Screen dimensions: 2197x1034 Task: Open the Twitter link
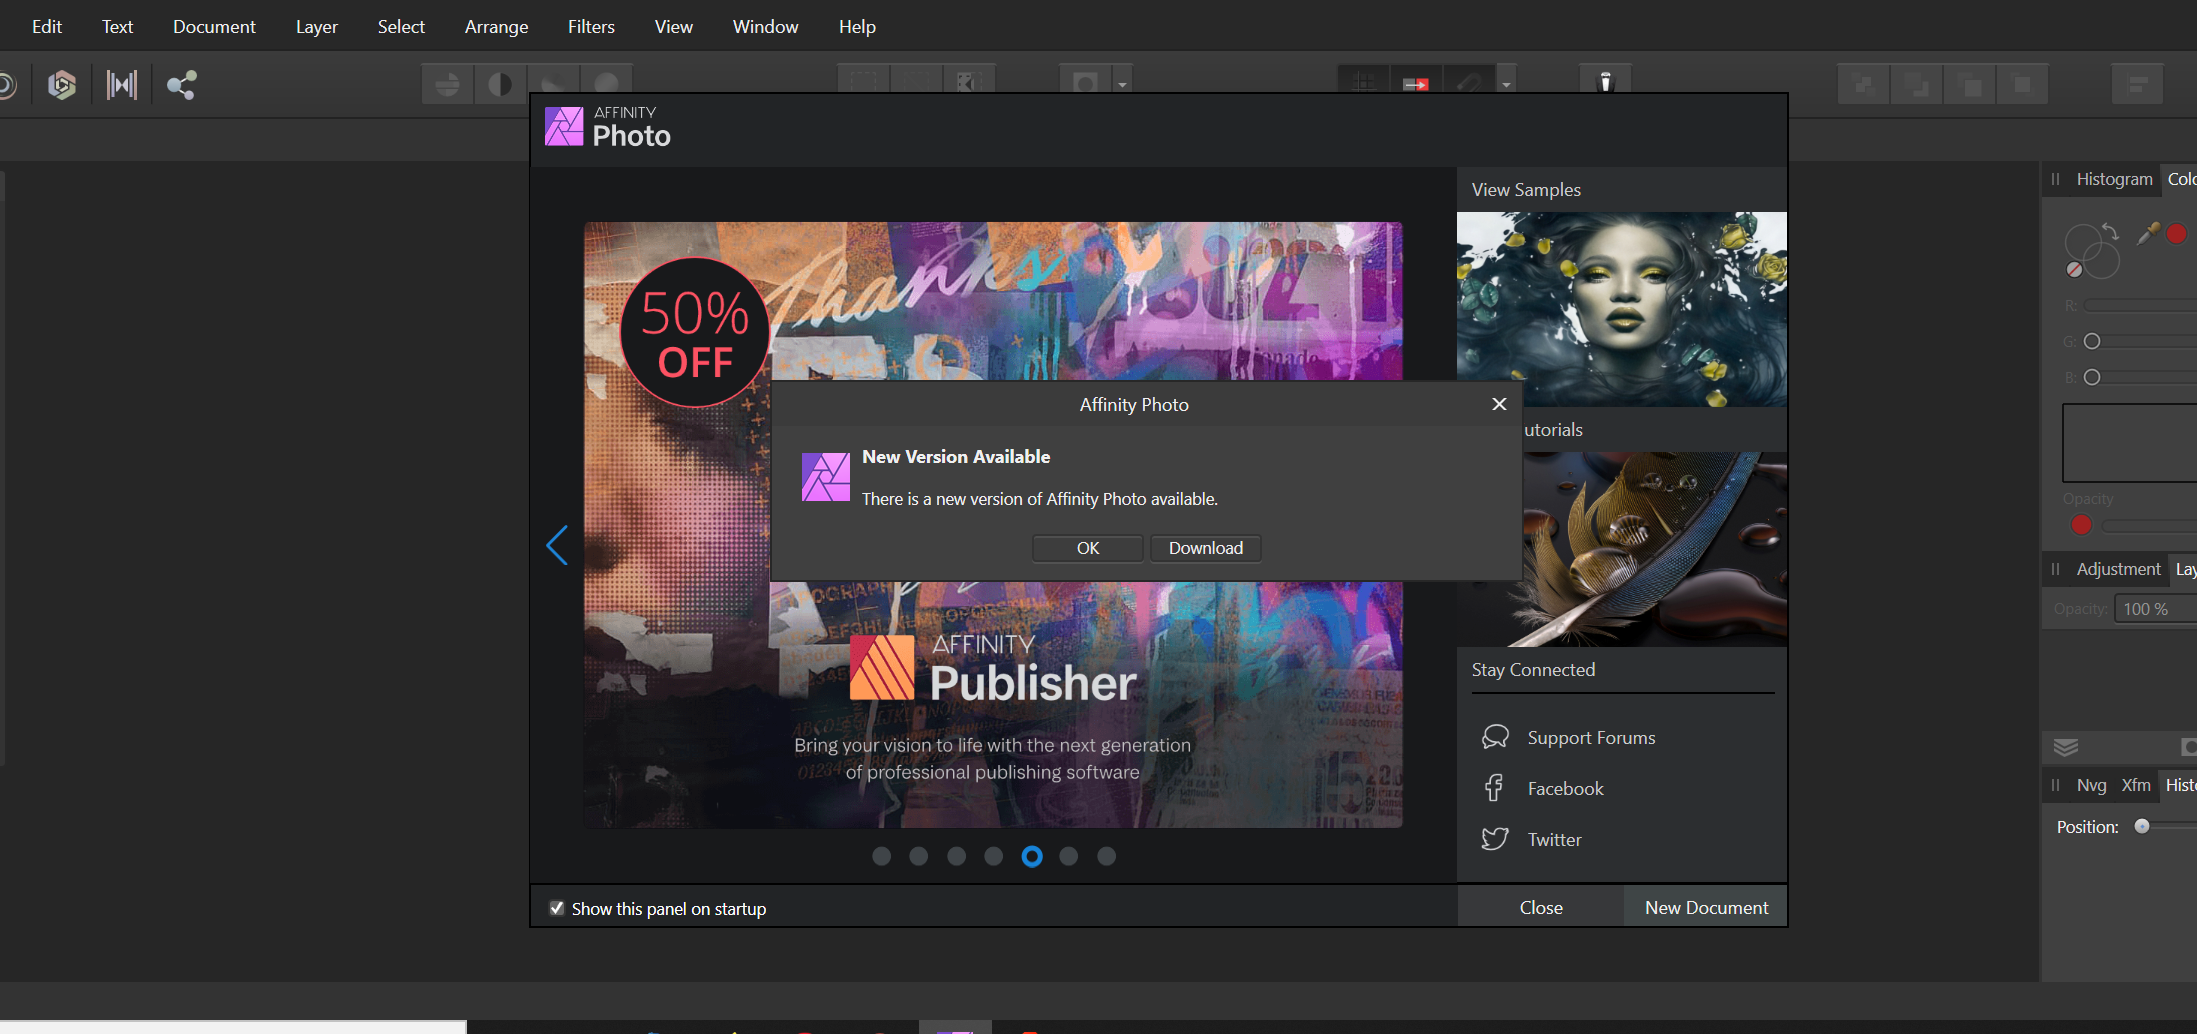[x=1554, y=839]
